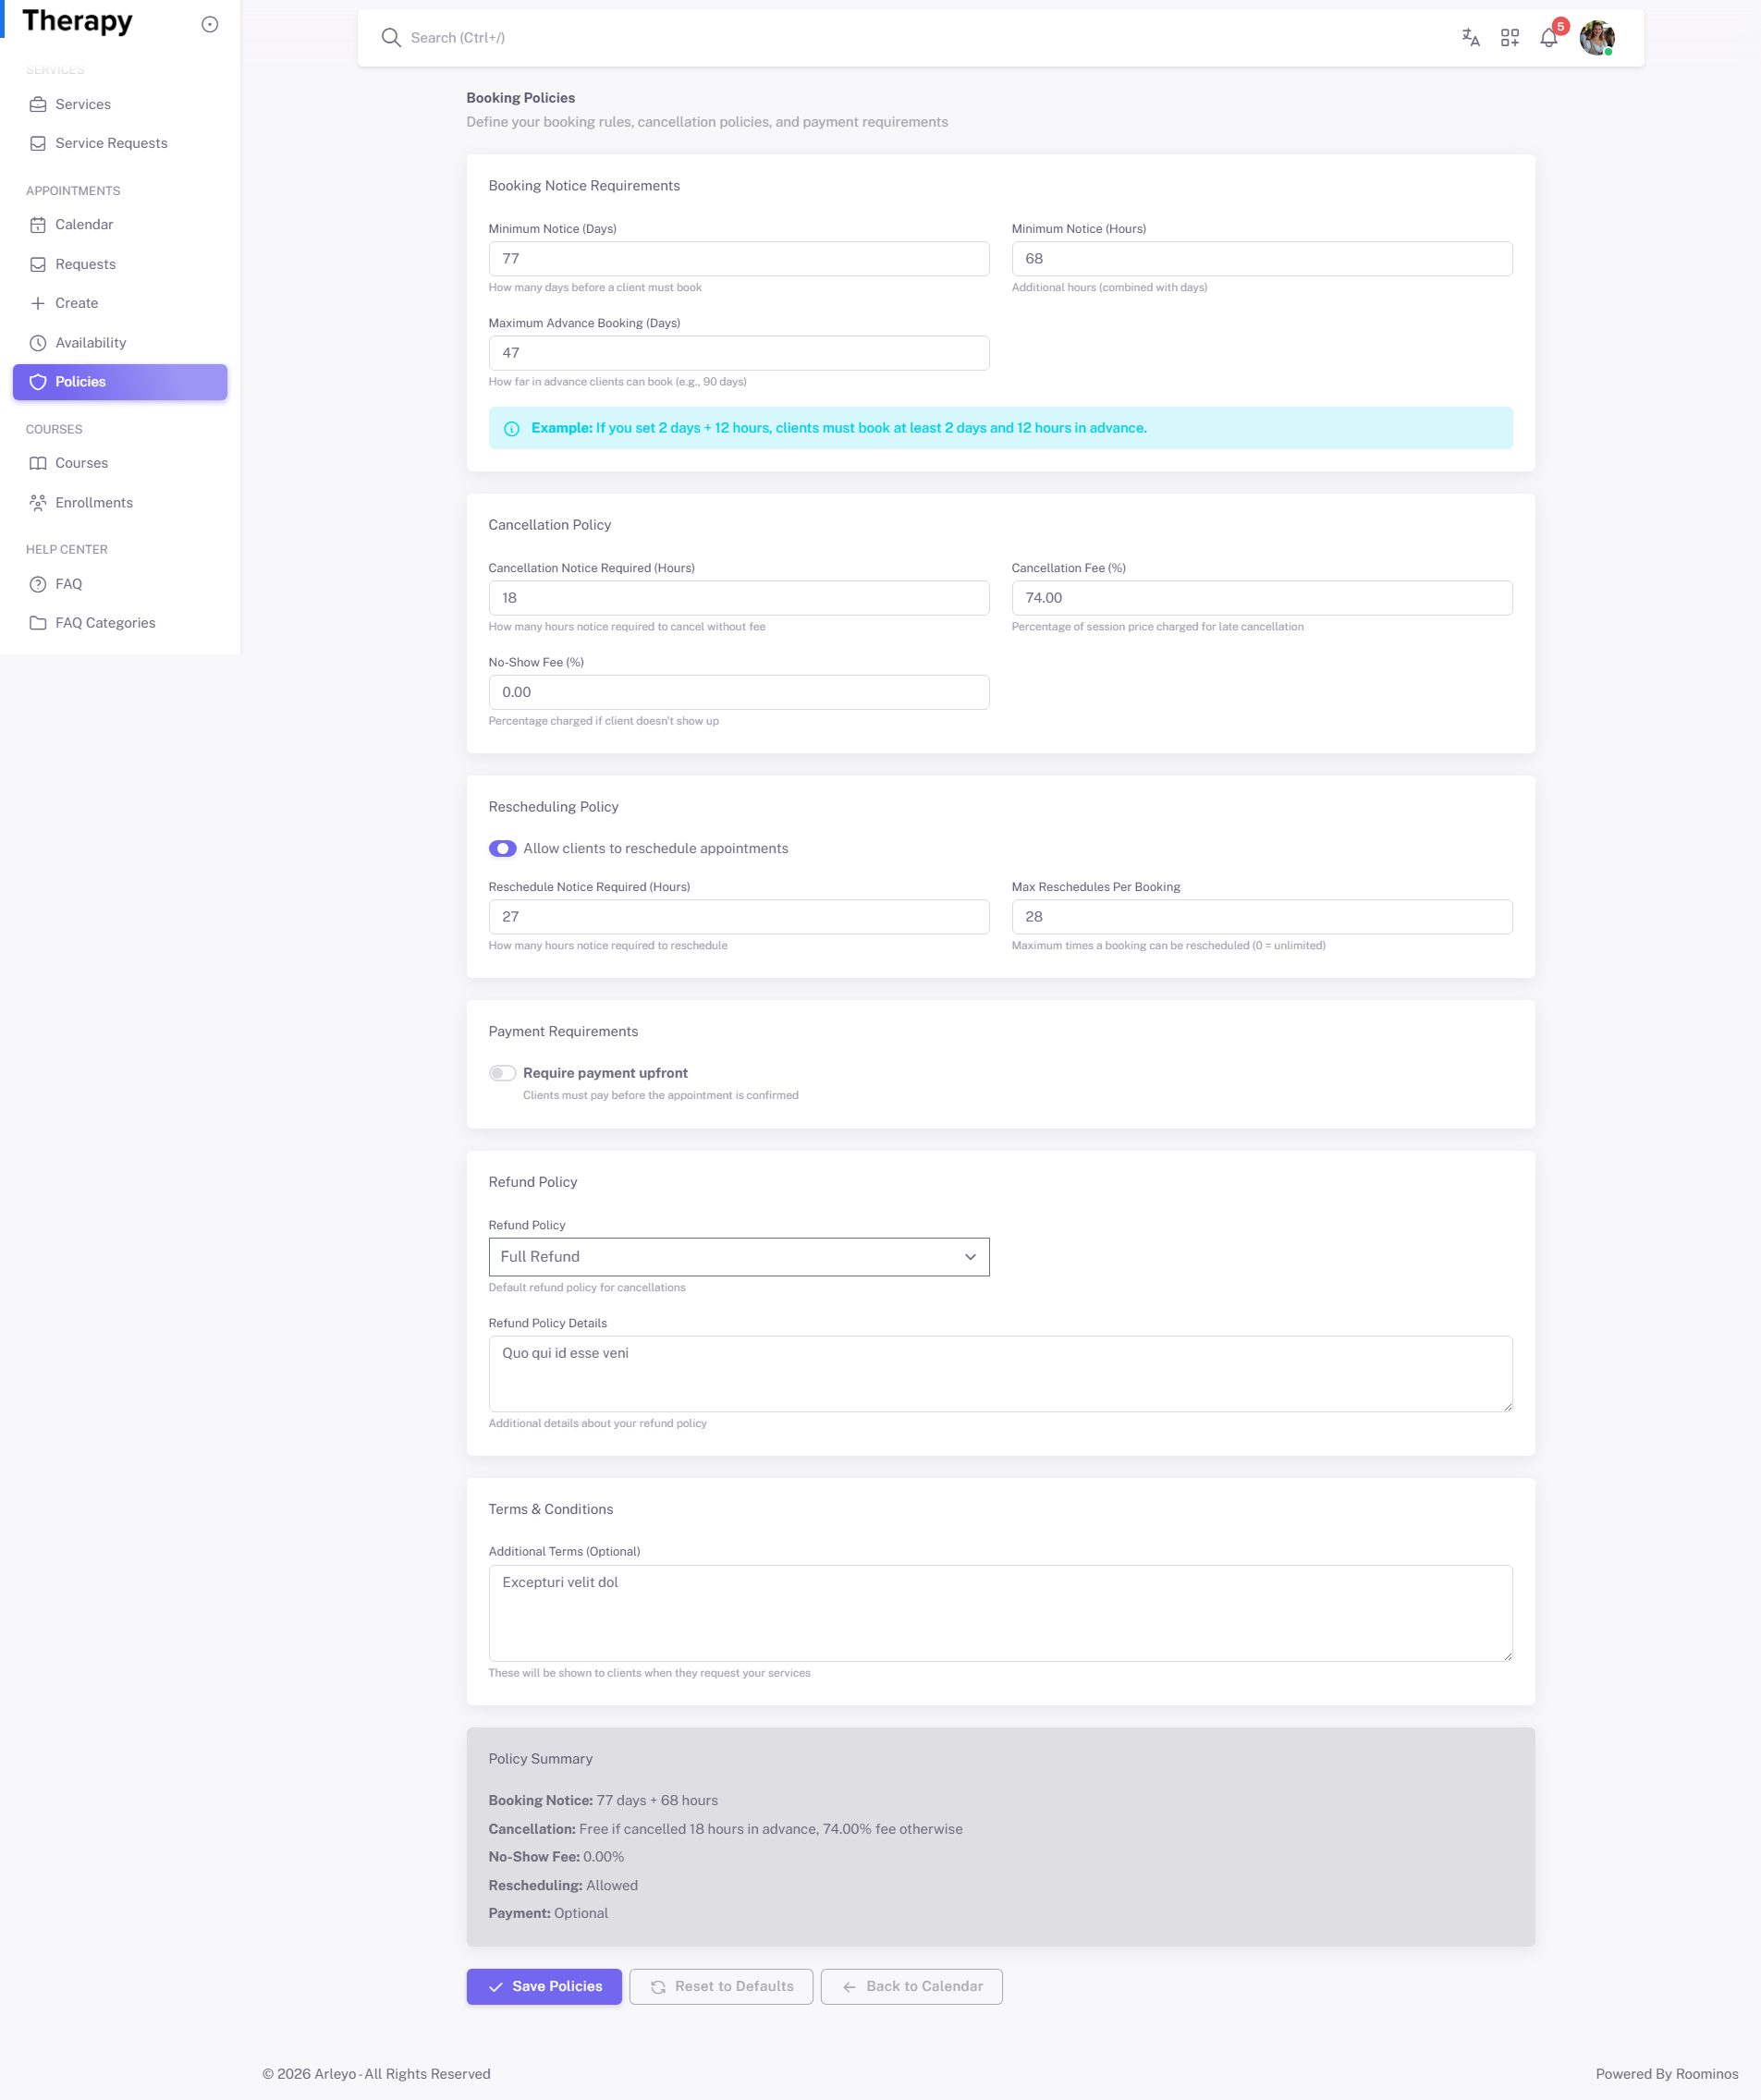Viewport: 1761px width, 2100px height.
Task: Open the notifications bell with badge
Action: pos(1548,38)
